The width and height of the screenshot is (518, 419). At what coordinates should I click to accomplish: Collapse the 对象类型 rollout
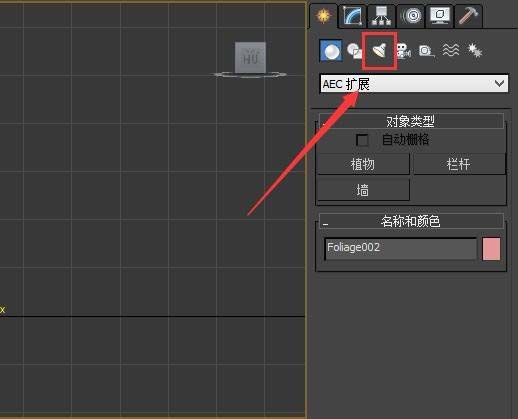click(411, 121)
